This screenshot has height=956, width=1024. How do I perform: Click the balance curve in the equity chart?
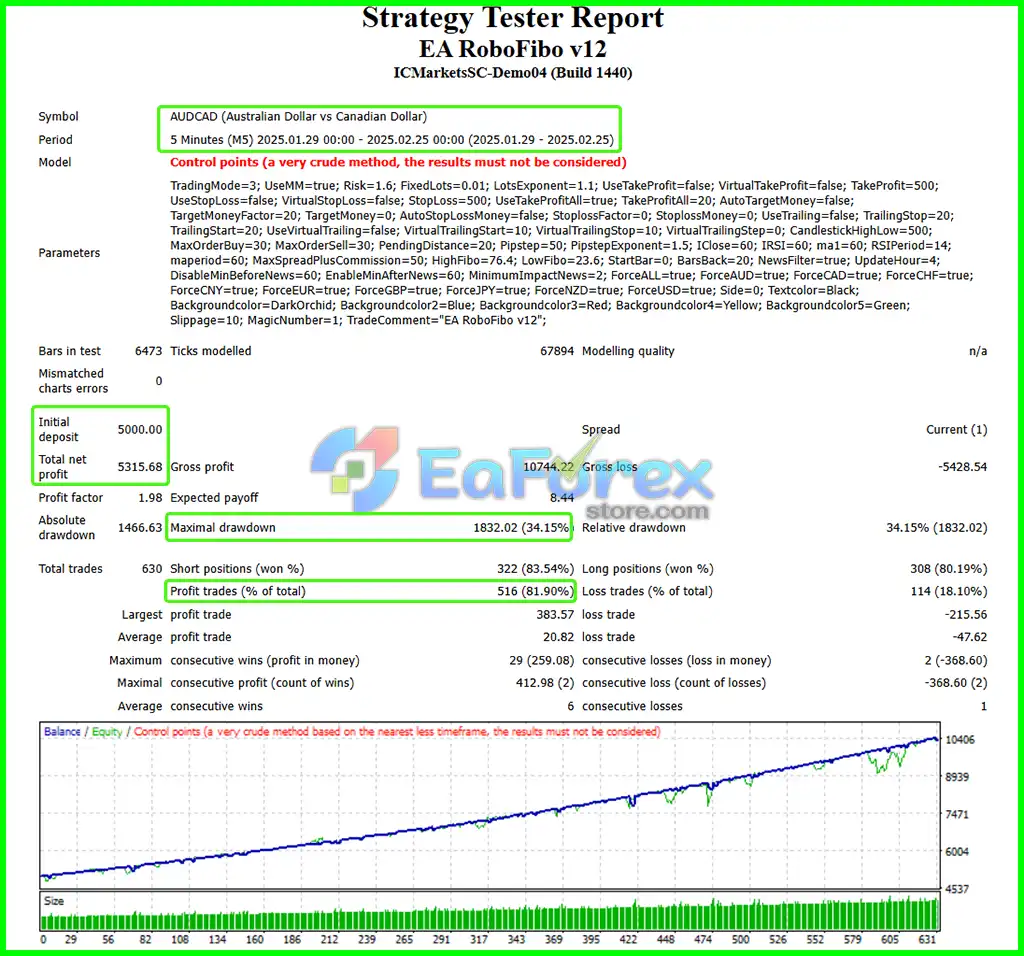point(490,820)
